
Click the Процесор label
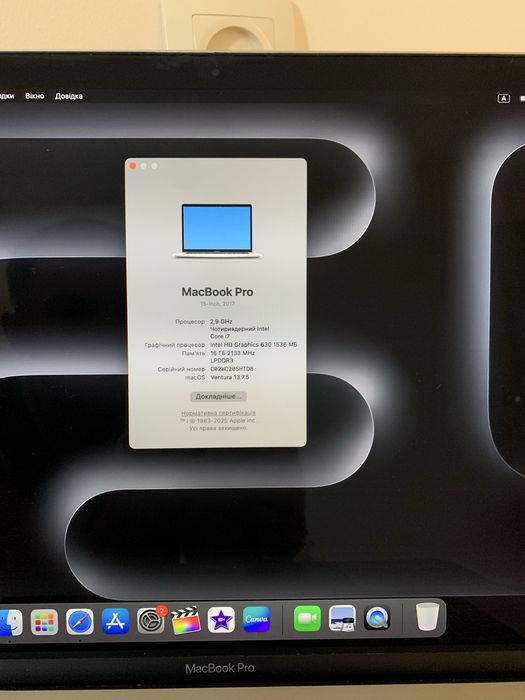pos(190,321)
